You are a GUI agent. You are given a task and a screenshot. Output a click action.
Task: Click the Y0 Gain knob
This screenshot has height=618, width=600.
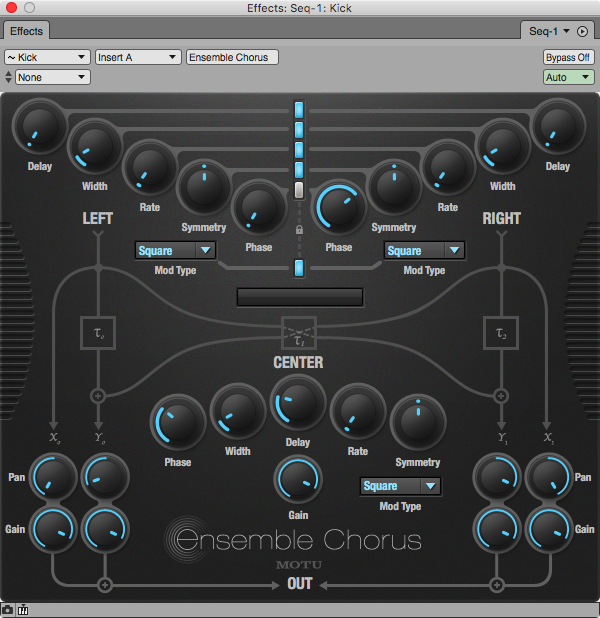click(x=105, y=529)
